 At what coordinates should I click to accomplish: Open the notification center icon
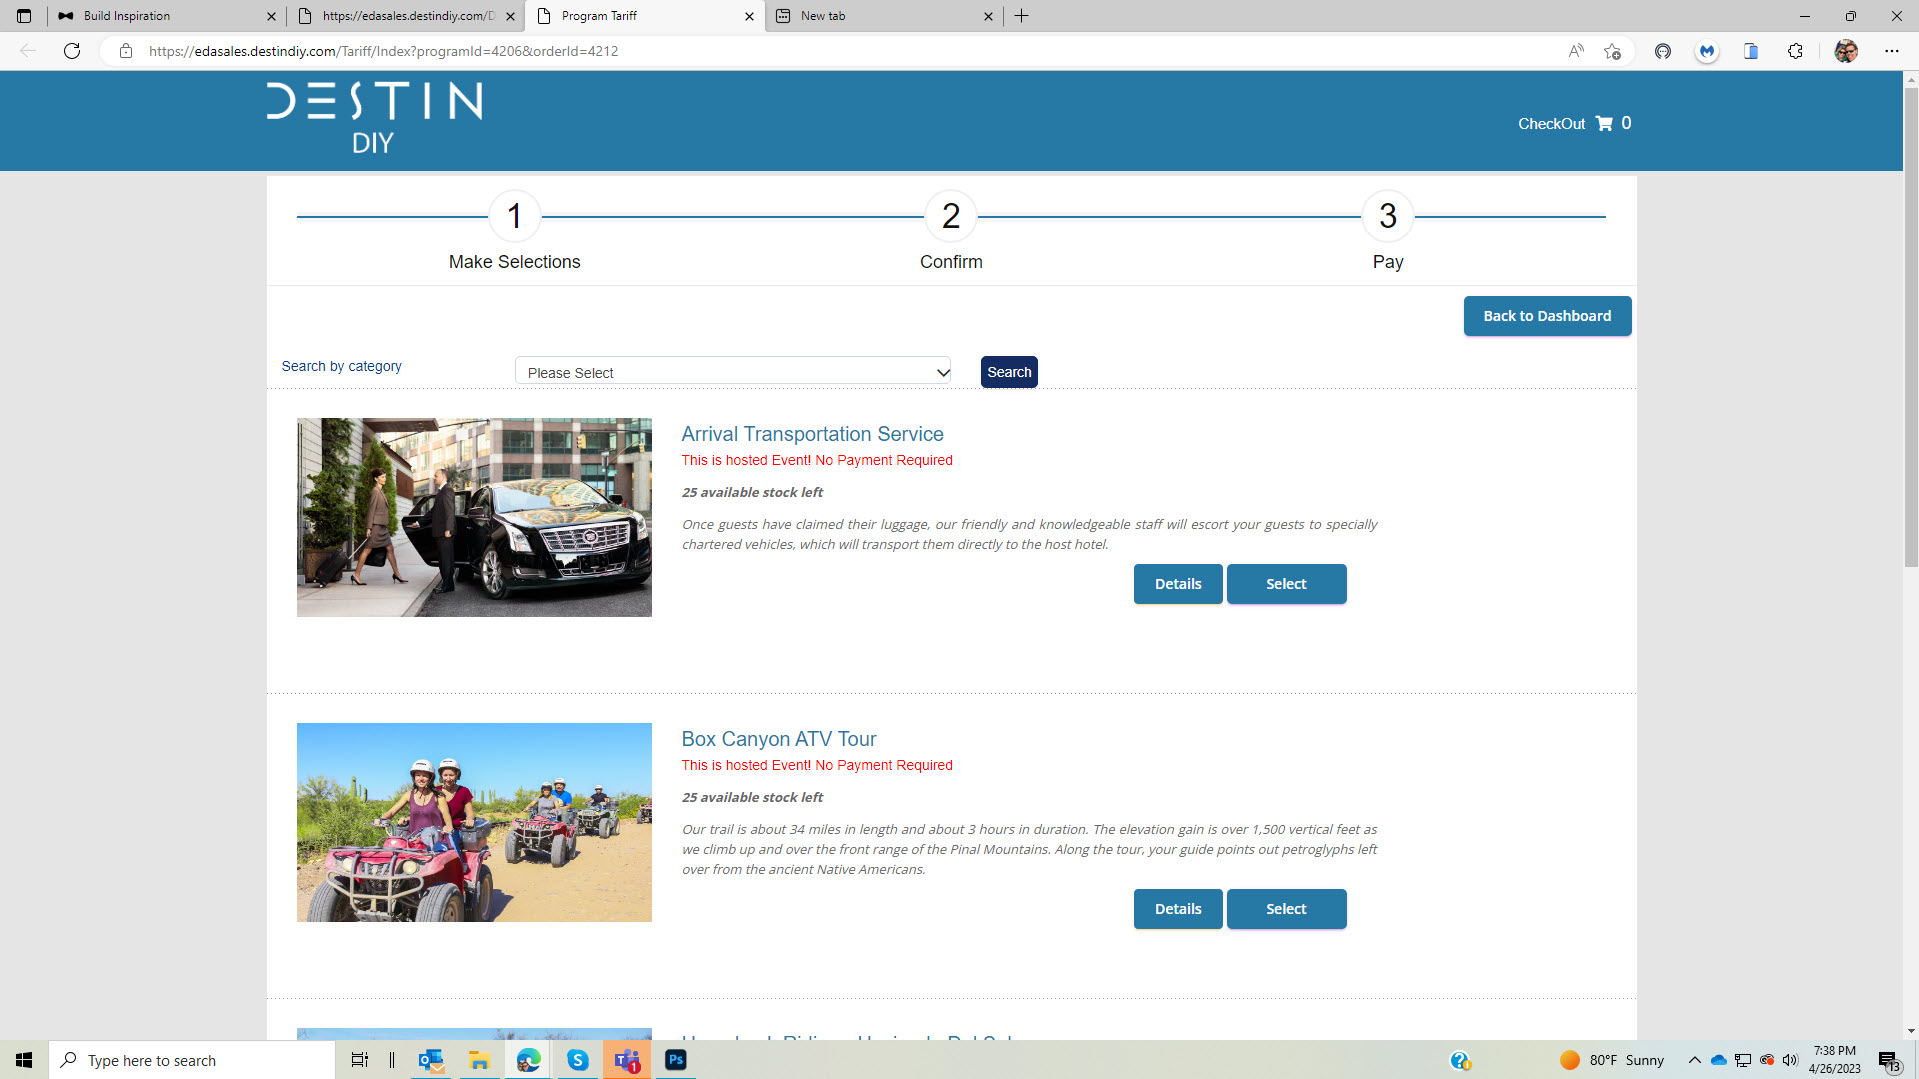click(1888, 1060)
